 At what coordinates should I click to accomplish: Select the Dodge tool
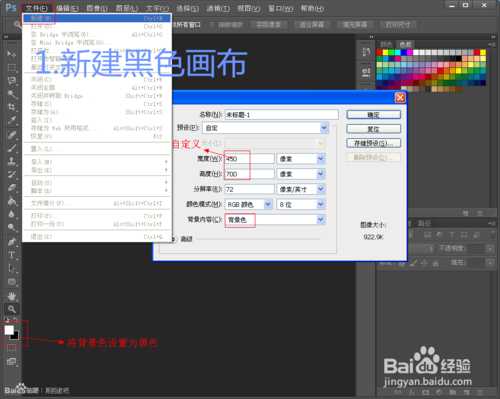click(x=11, y=227)
